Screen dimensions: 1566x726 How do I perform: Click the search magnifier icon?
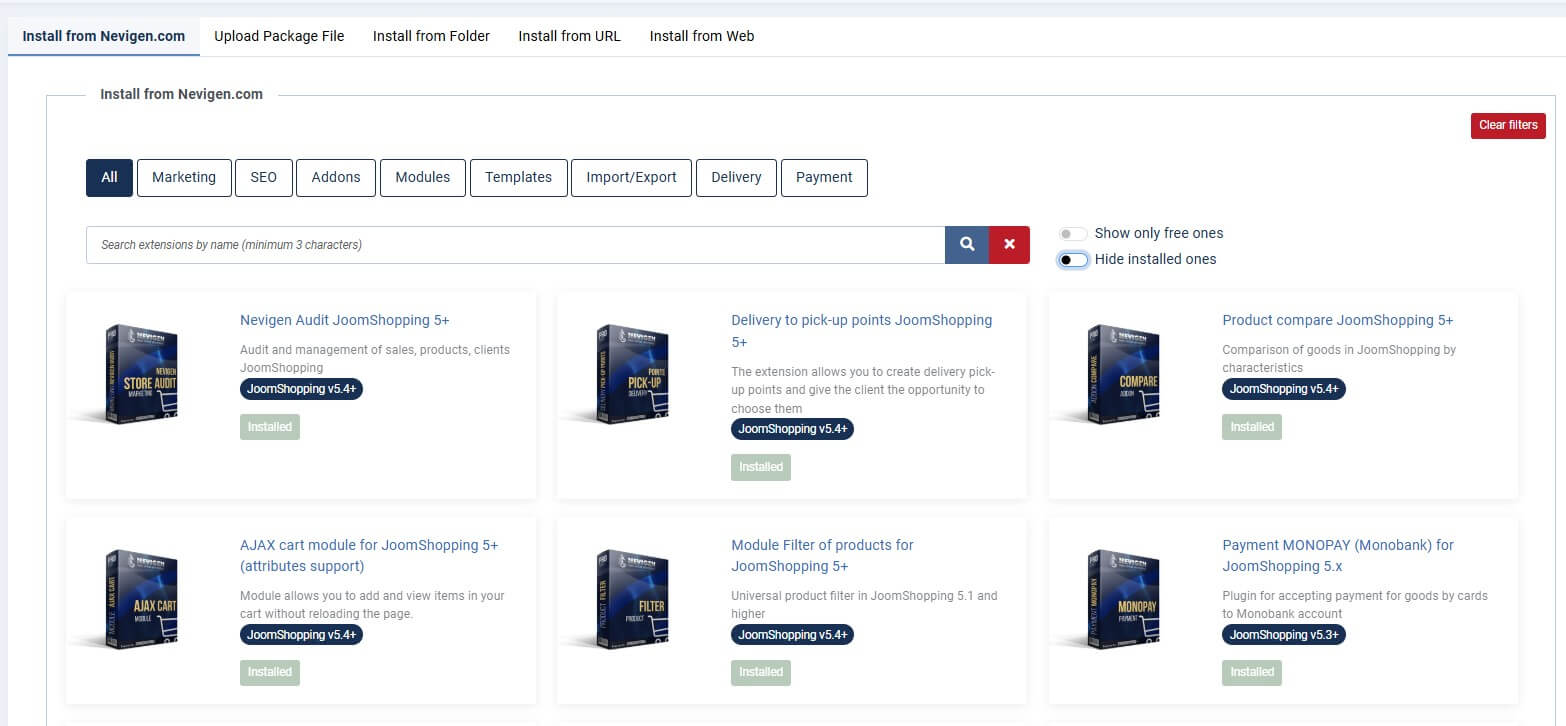(965, 244)
